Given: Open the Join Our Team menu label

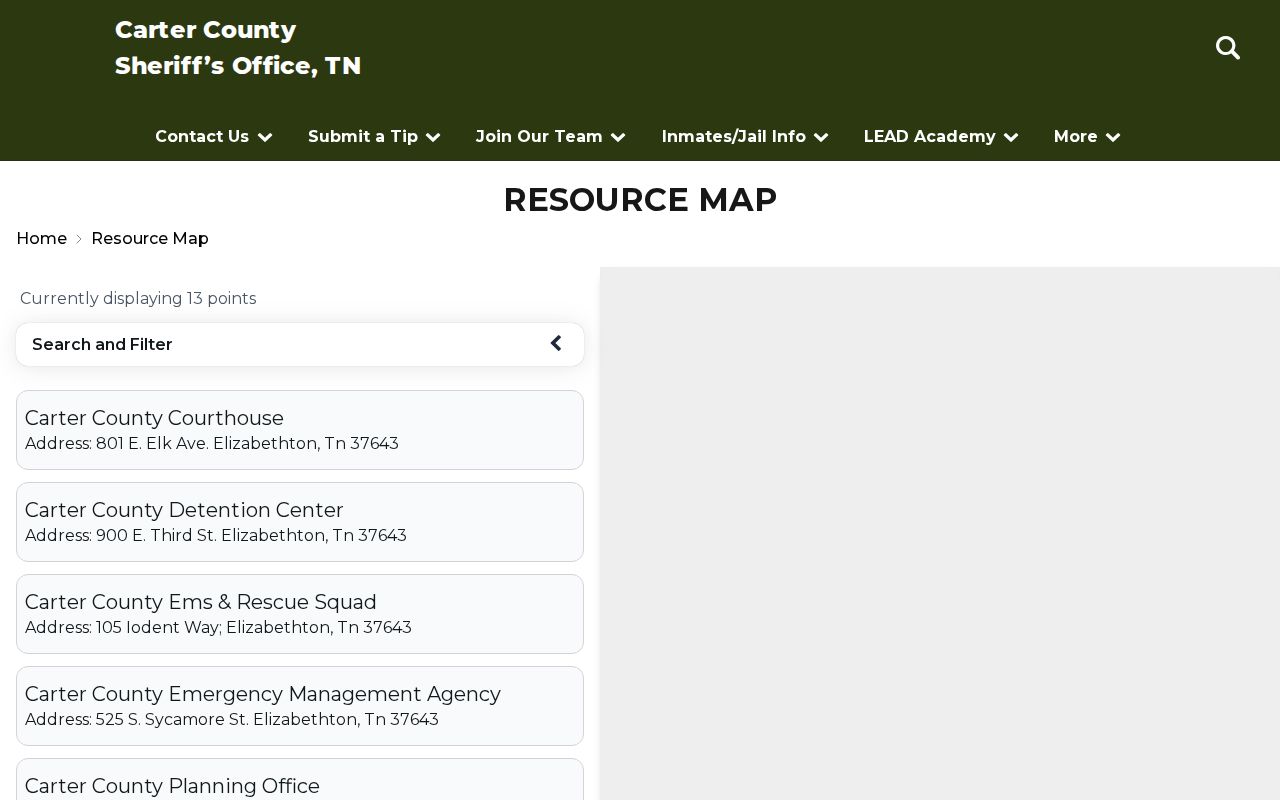Looking at the screenshot, I should [539, 136].
